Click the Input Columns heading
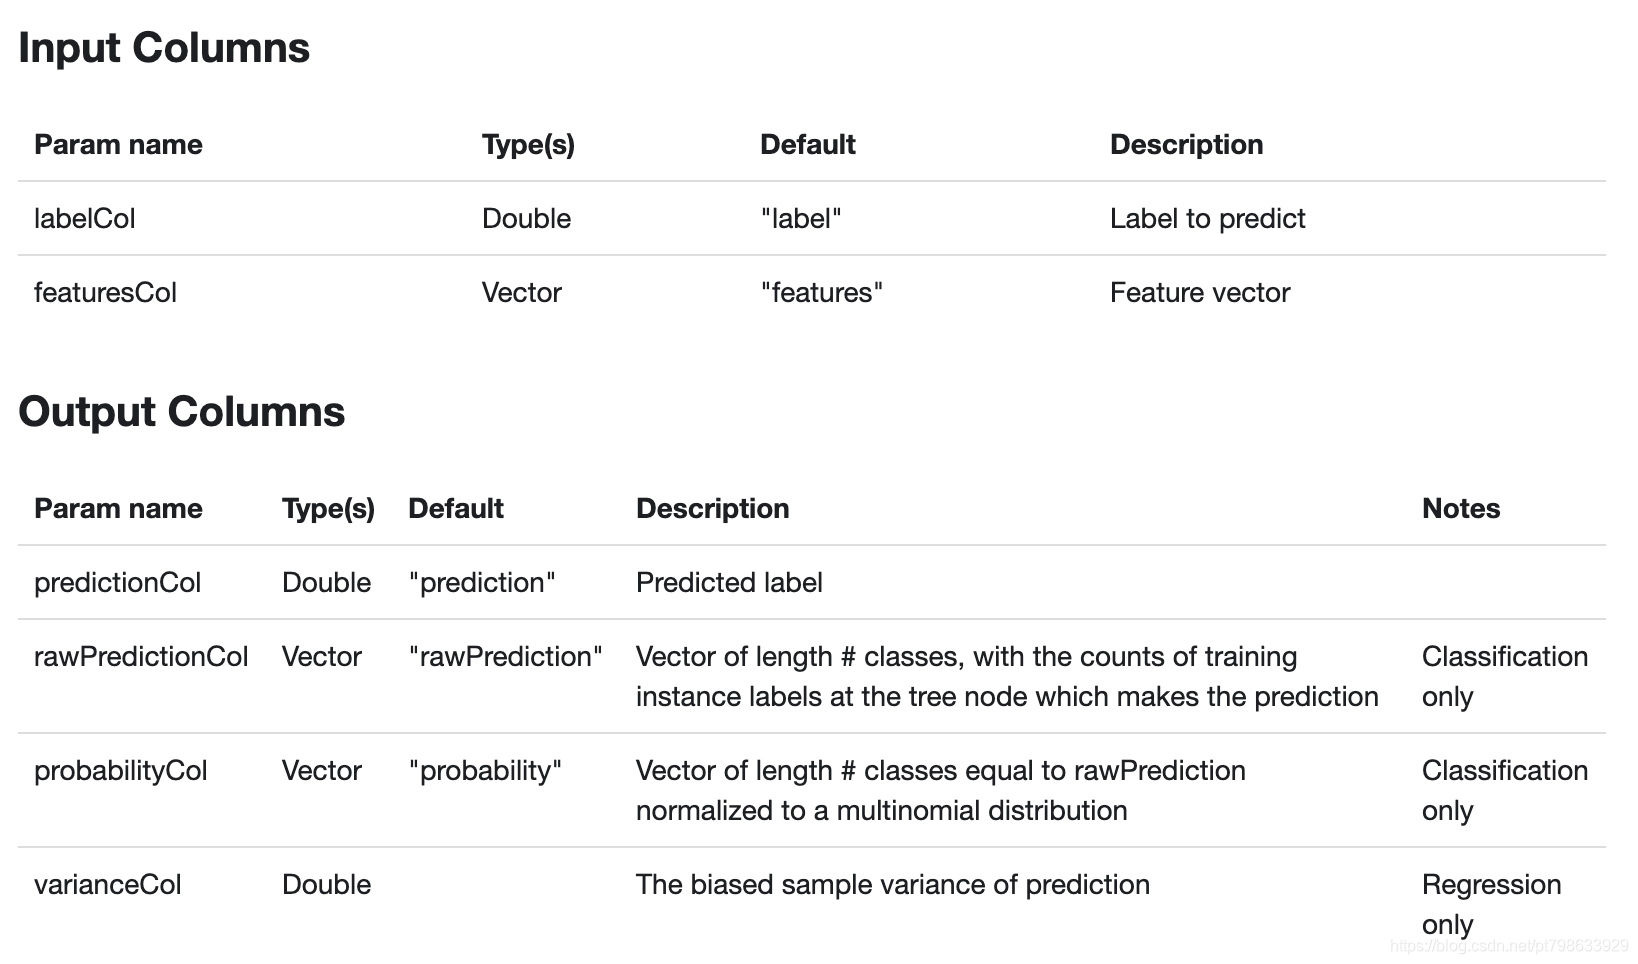The image size is (1638, 964). coord(164,48)
